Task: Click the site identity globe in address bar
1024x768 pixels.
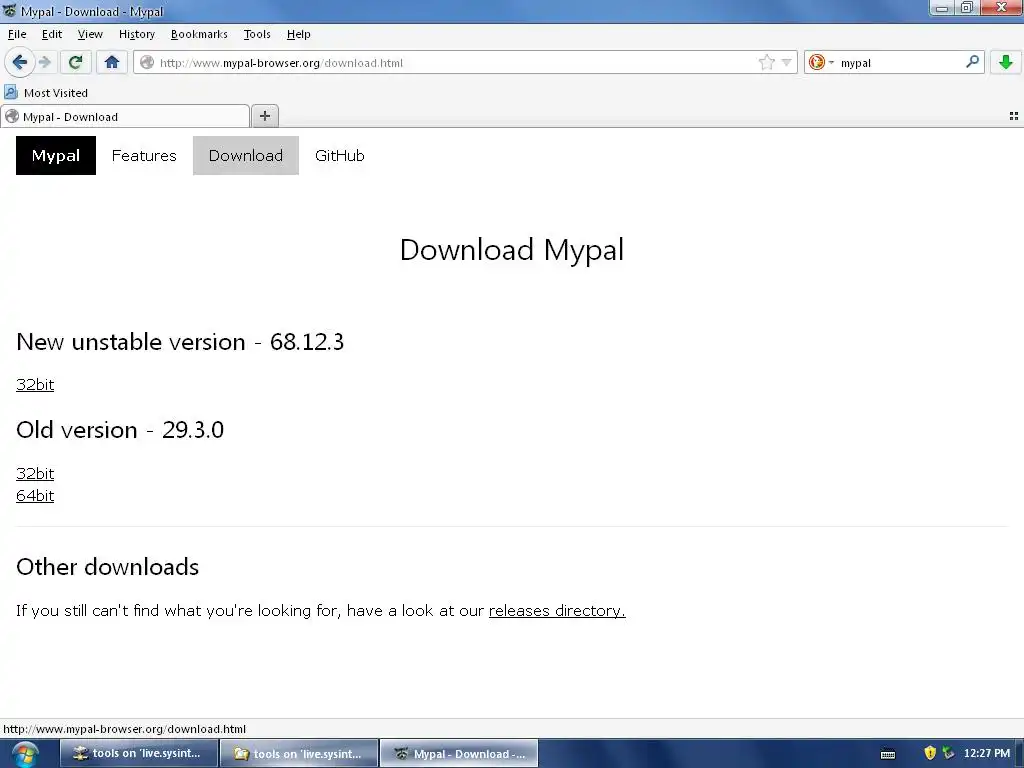Action: (147, 63)
